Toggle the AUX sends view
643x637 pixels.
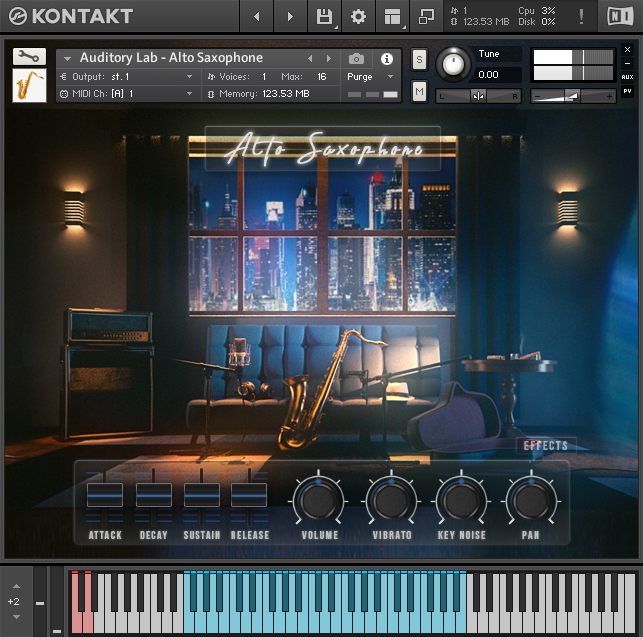[x=627, y=77]
